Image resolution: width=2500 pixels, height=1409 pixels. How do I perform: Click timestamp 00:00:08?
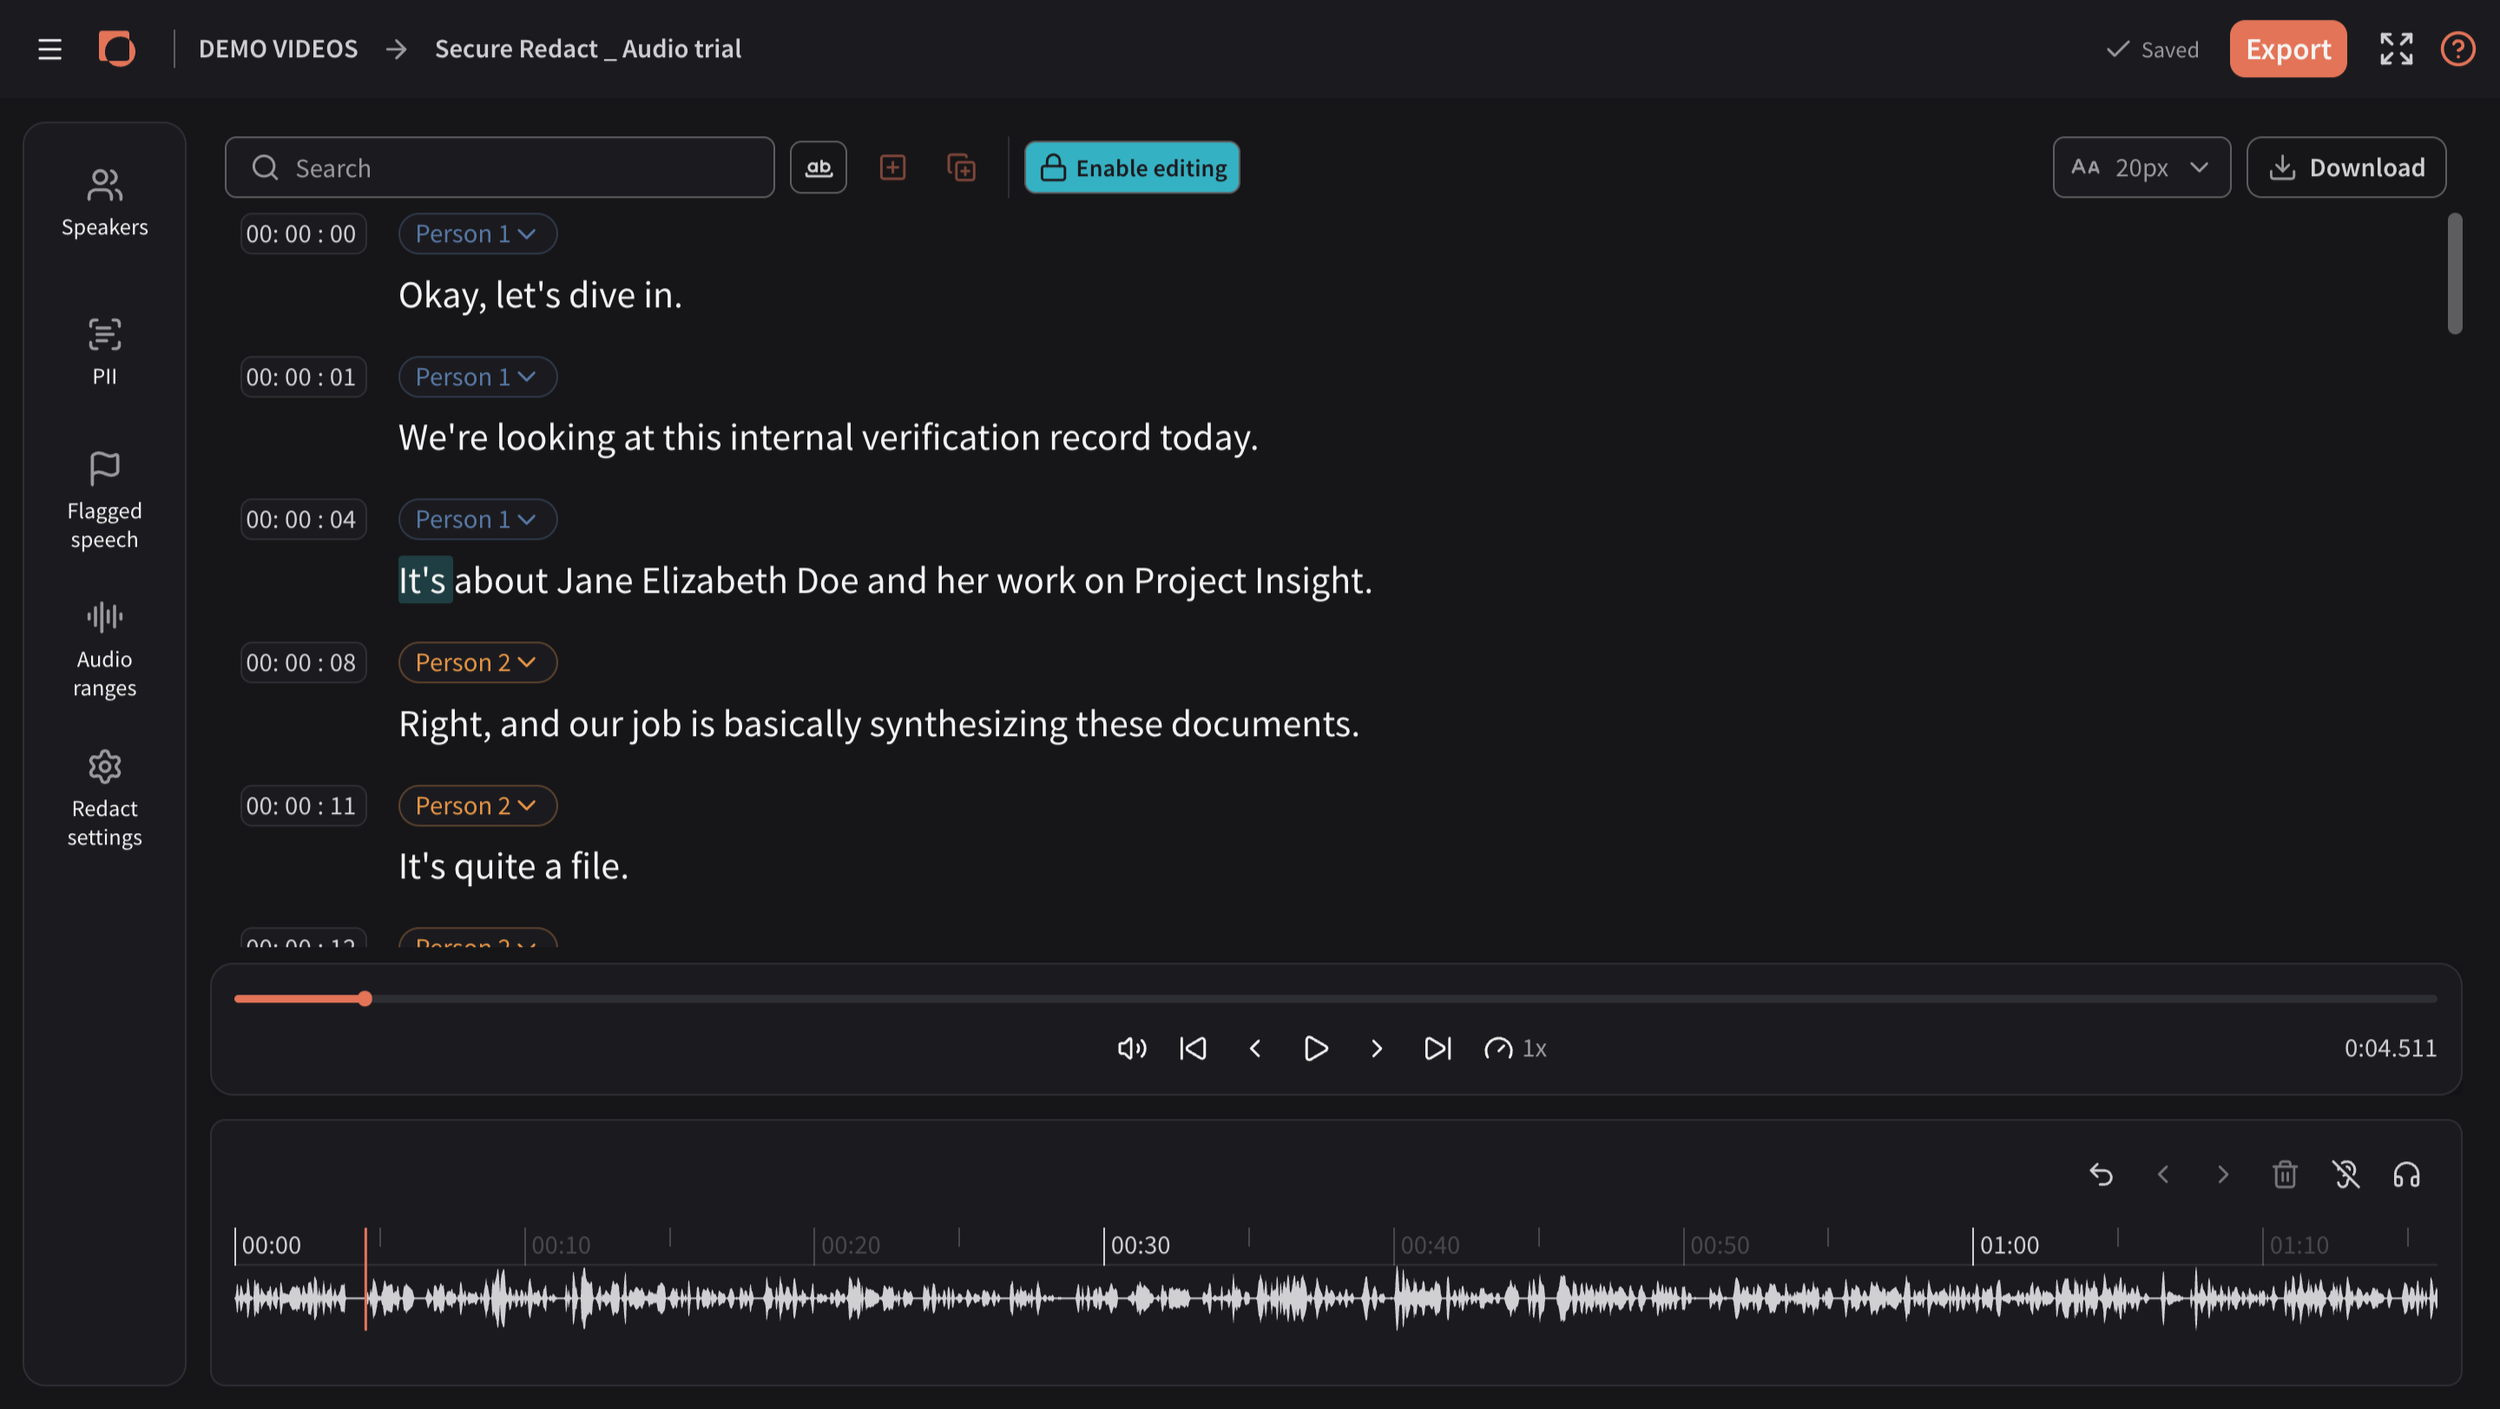click(302, 662)
